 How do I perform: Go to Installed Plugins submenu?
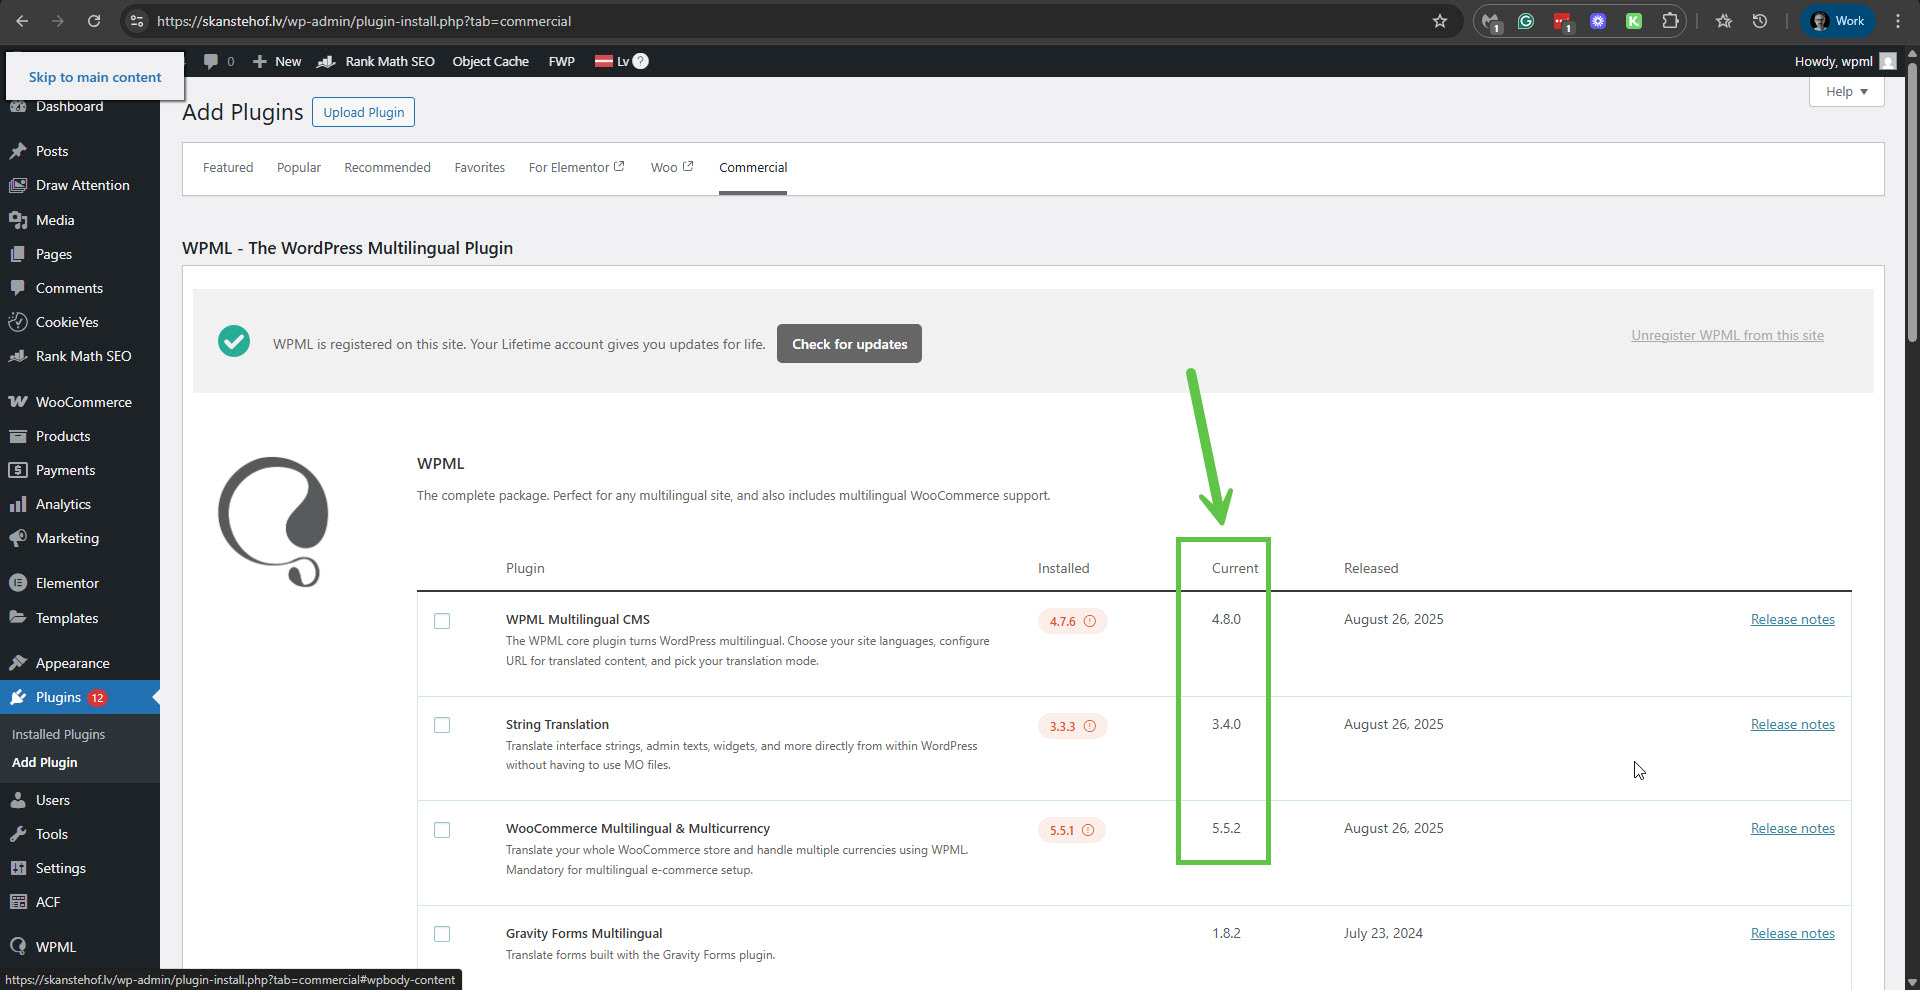[58, 734]
